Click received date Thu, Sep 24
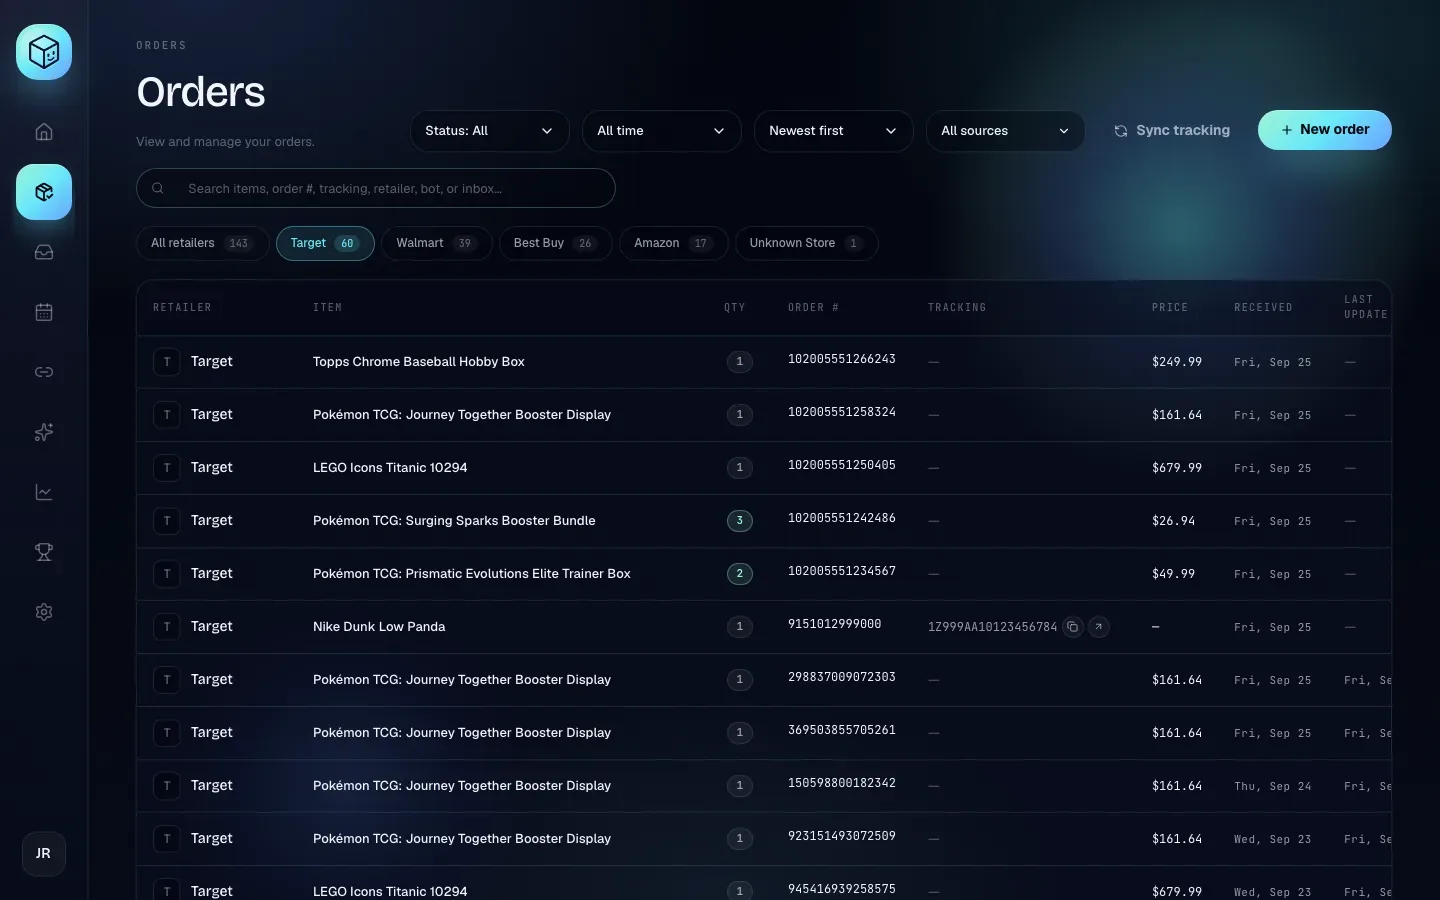 pos(1273,787)
